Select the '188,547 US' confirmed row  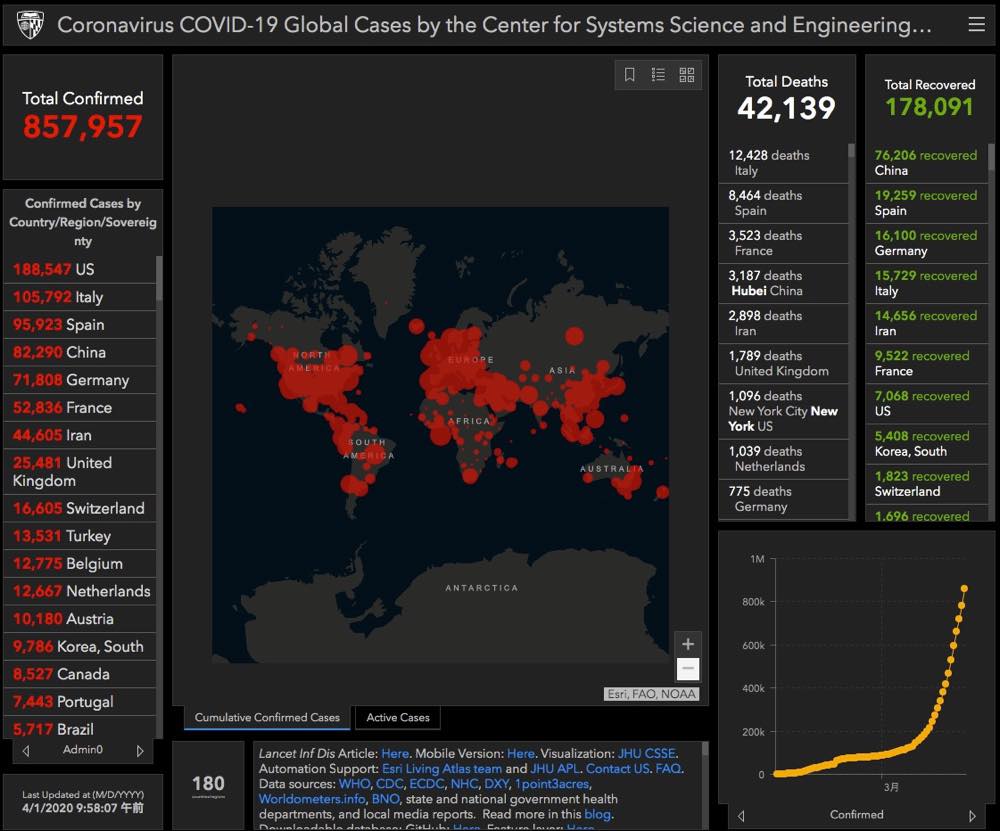coord(80,269)
